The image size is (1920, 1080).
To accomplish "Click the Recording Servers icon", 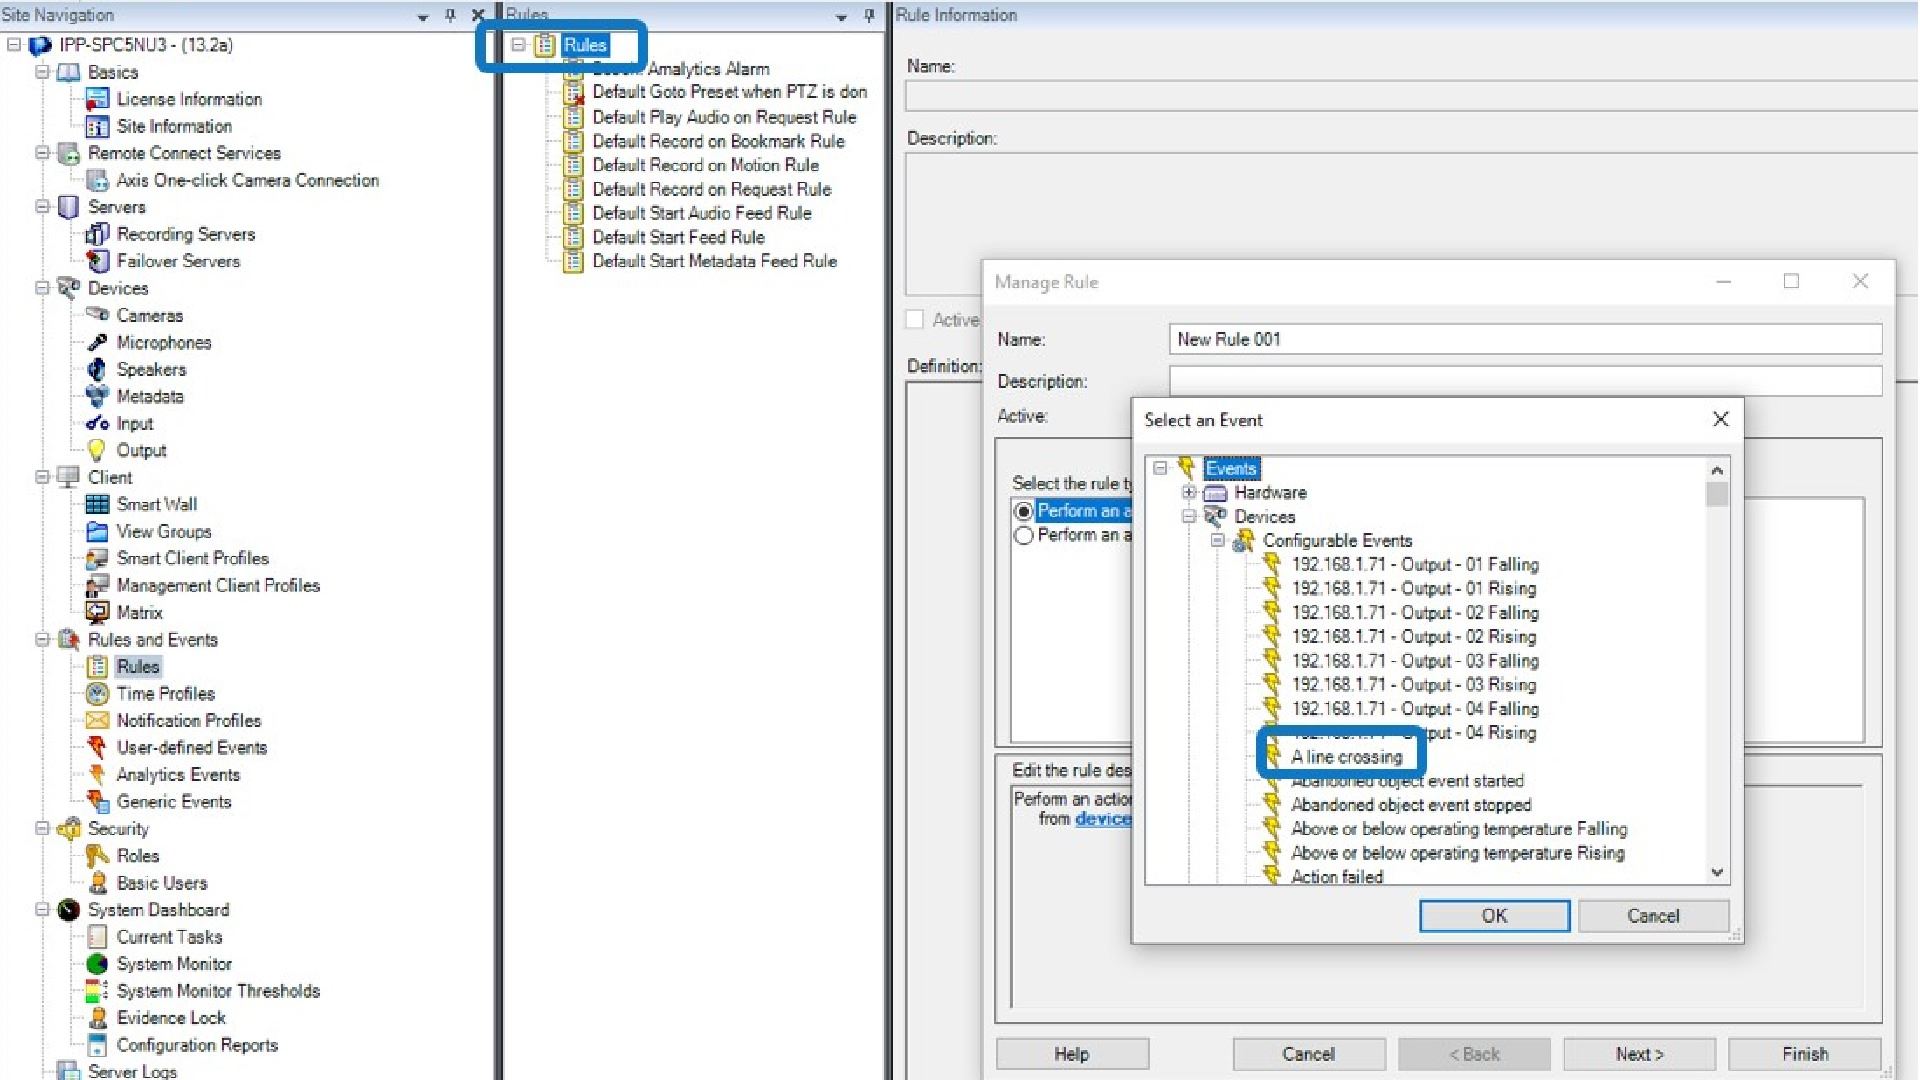I will tap(97, 234).
